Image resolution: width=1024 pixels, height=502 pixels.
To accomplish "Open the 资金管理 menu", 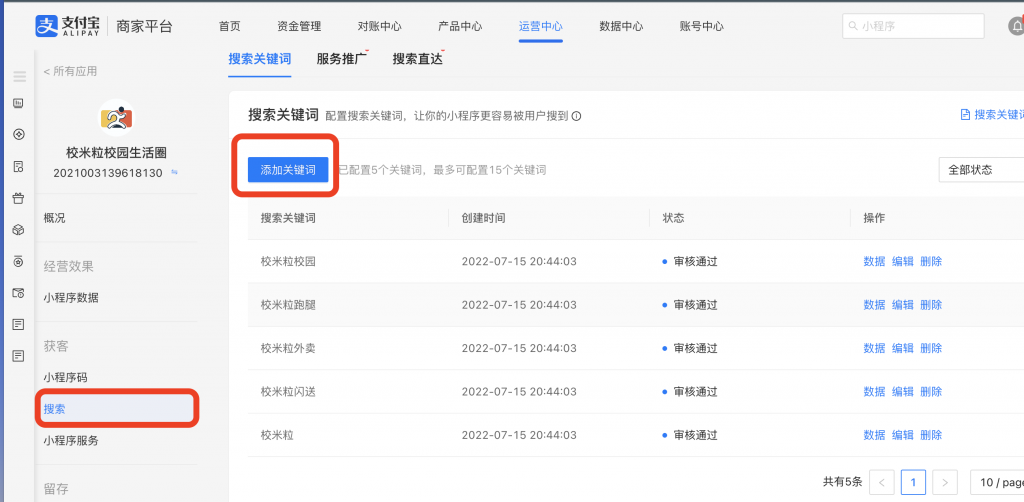I will point(299,27).
